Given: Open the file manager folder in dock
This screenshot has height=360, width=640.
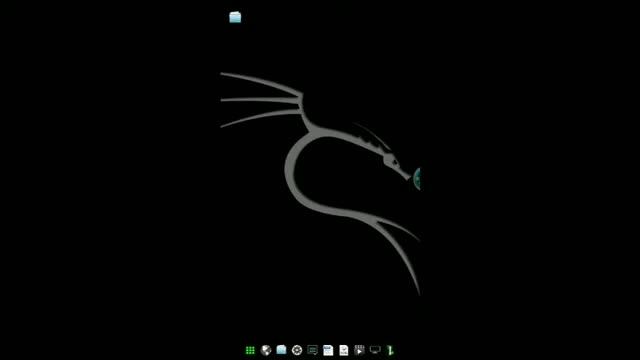Looking at the screenshot, I should point(281,350).
